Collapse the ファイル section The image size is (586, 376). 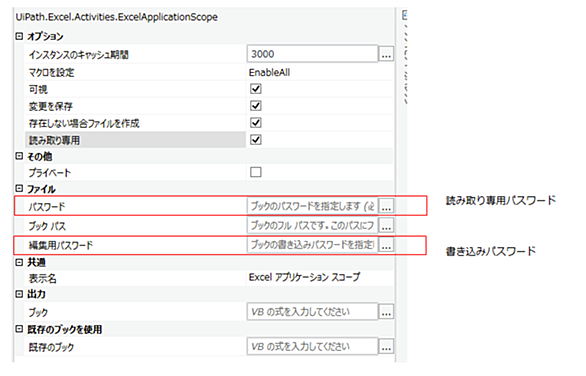tap(19, 189)
